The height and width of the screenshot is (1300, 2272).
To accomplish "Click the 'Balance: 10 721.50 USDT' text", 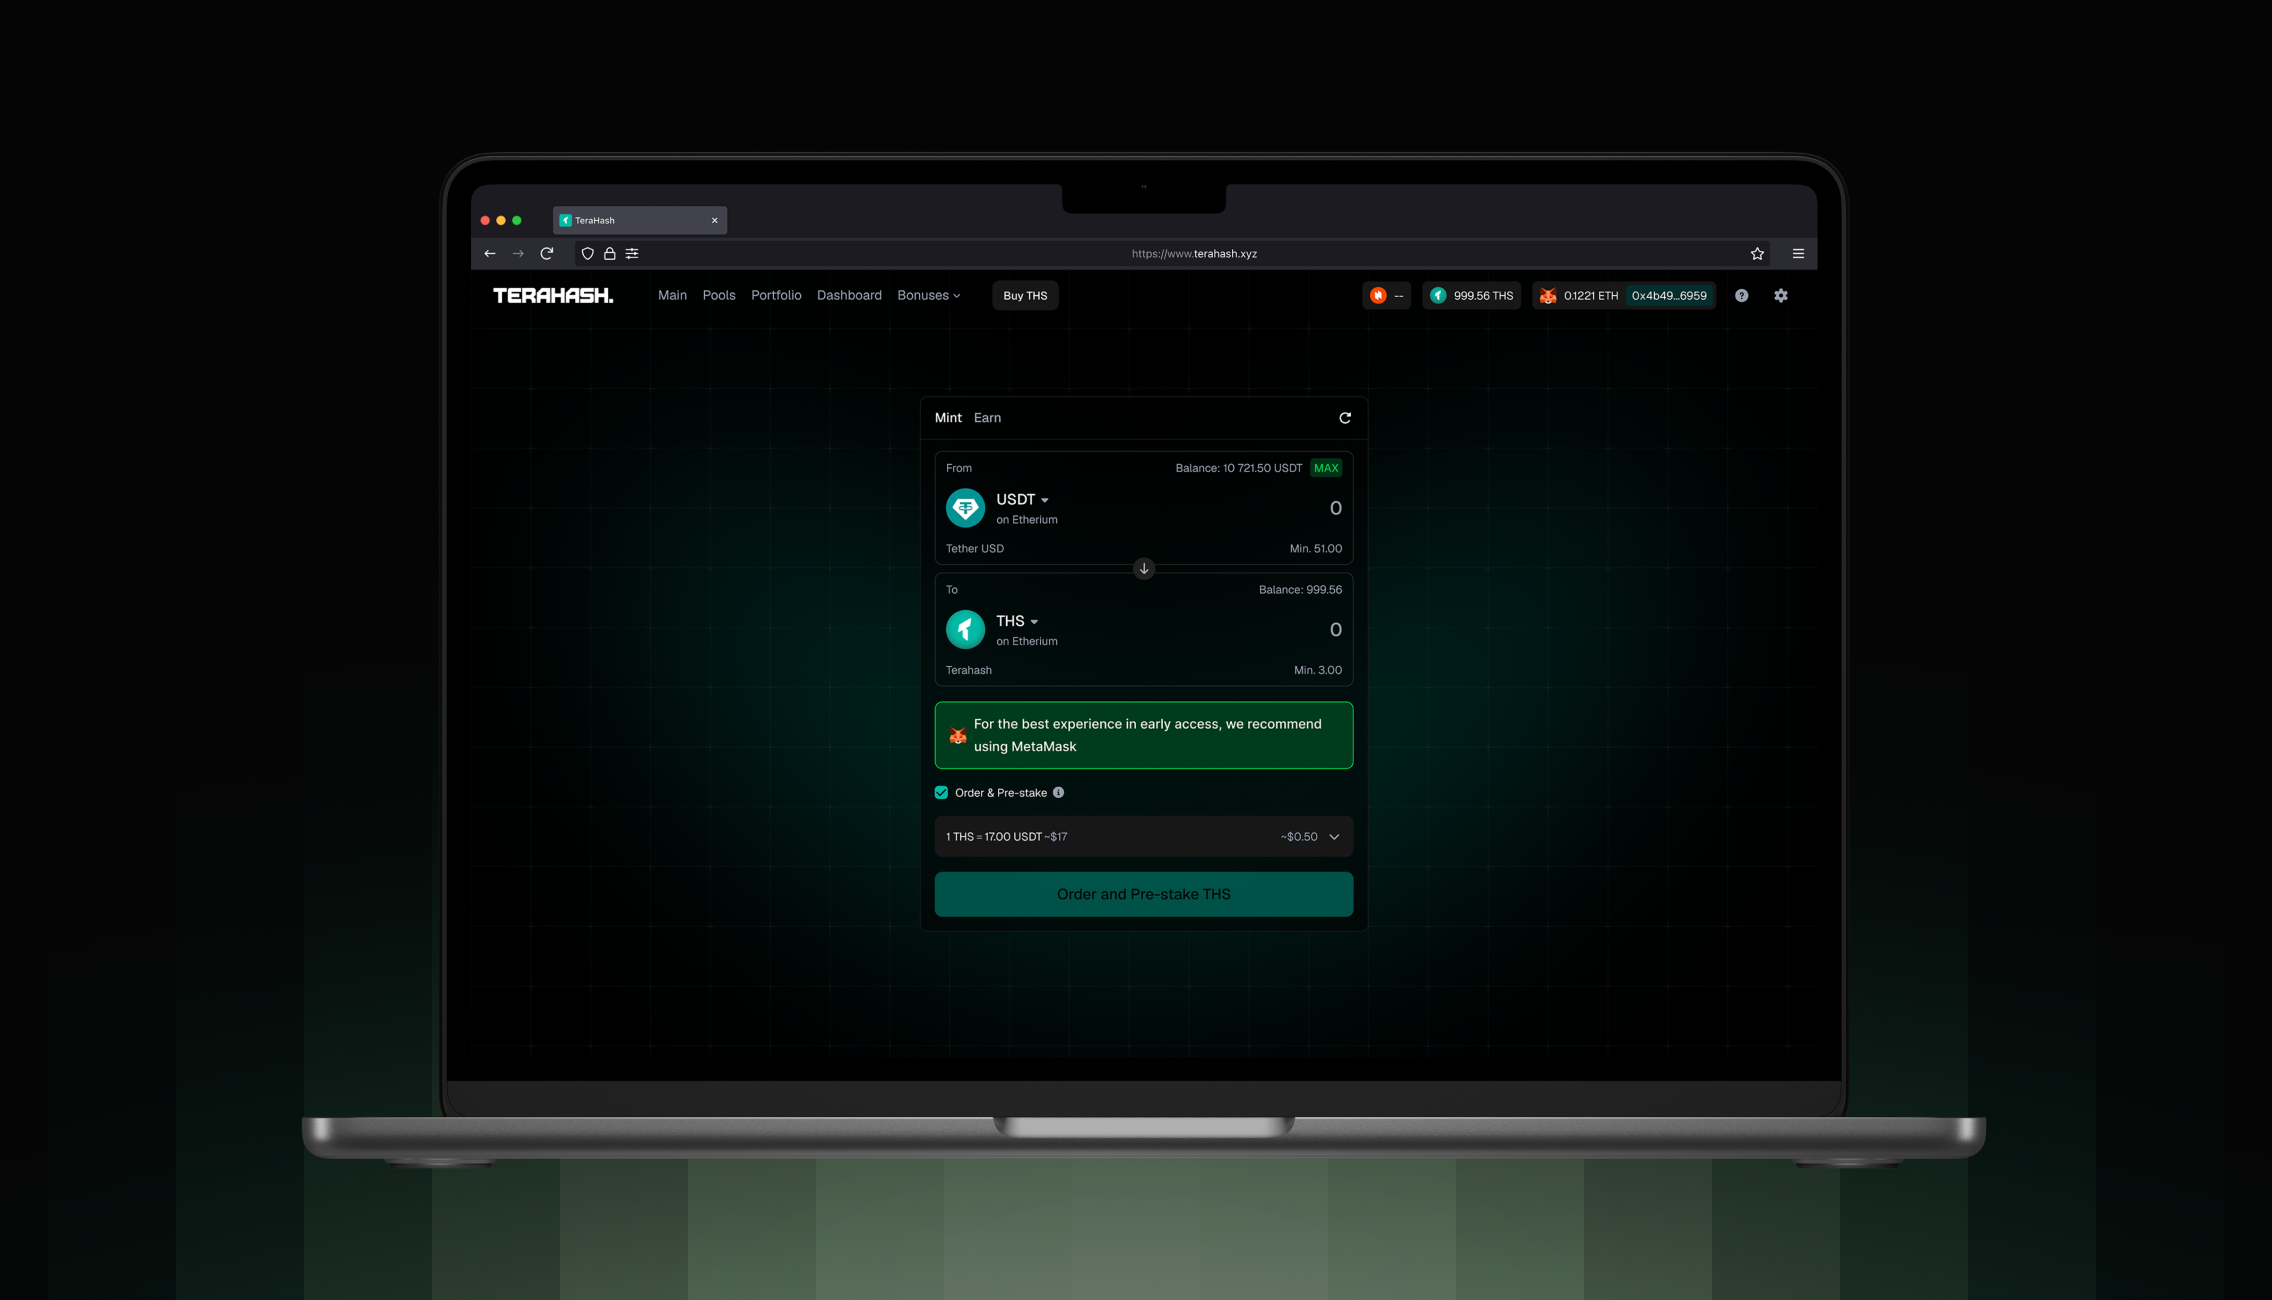I will point(1239,468).
